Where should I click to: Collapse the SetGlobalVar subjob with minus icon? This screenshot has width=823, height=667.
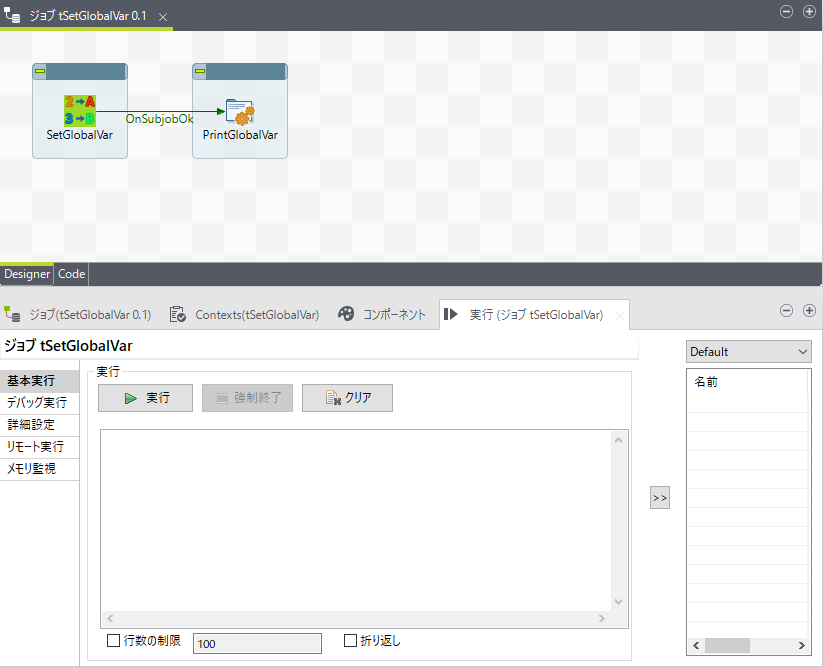click(40, 71)
